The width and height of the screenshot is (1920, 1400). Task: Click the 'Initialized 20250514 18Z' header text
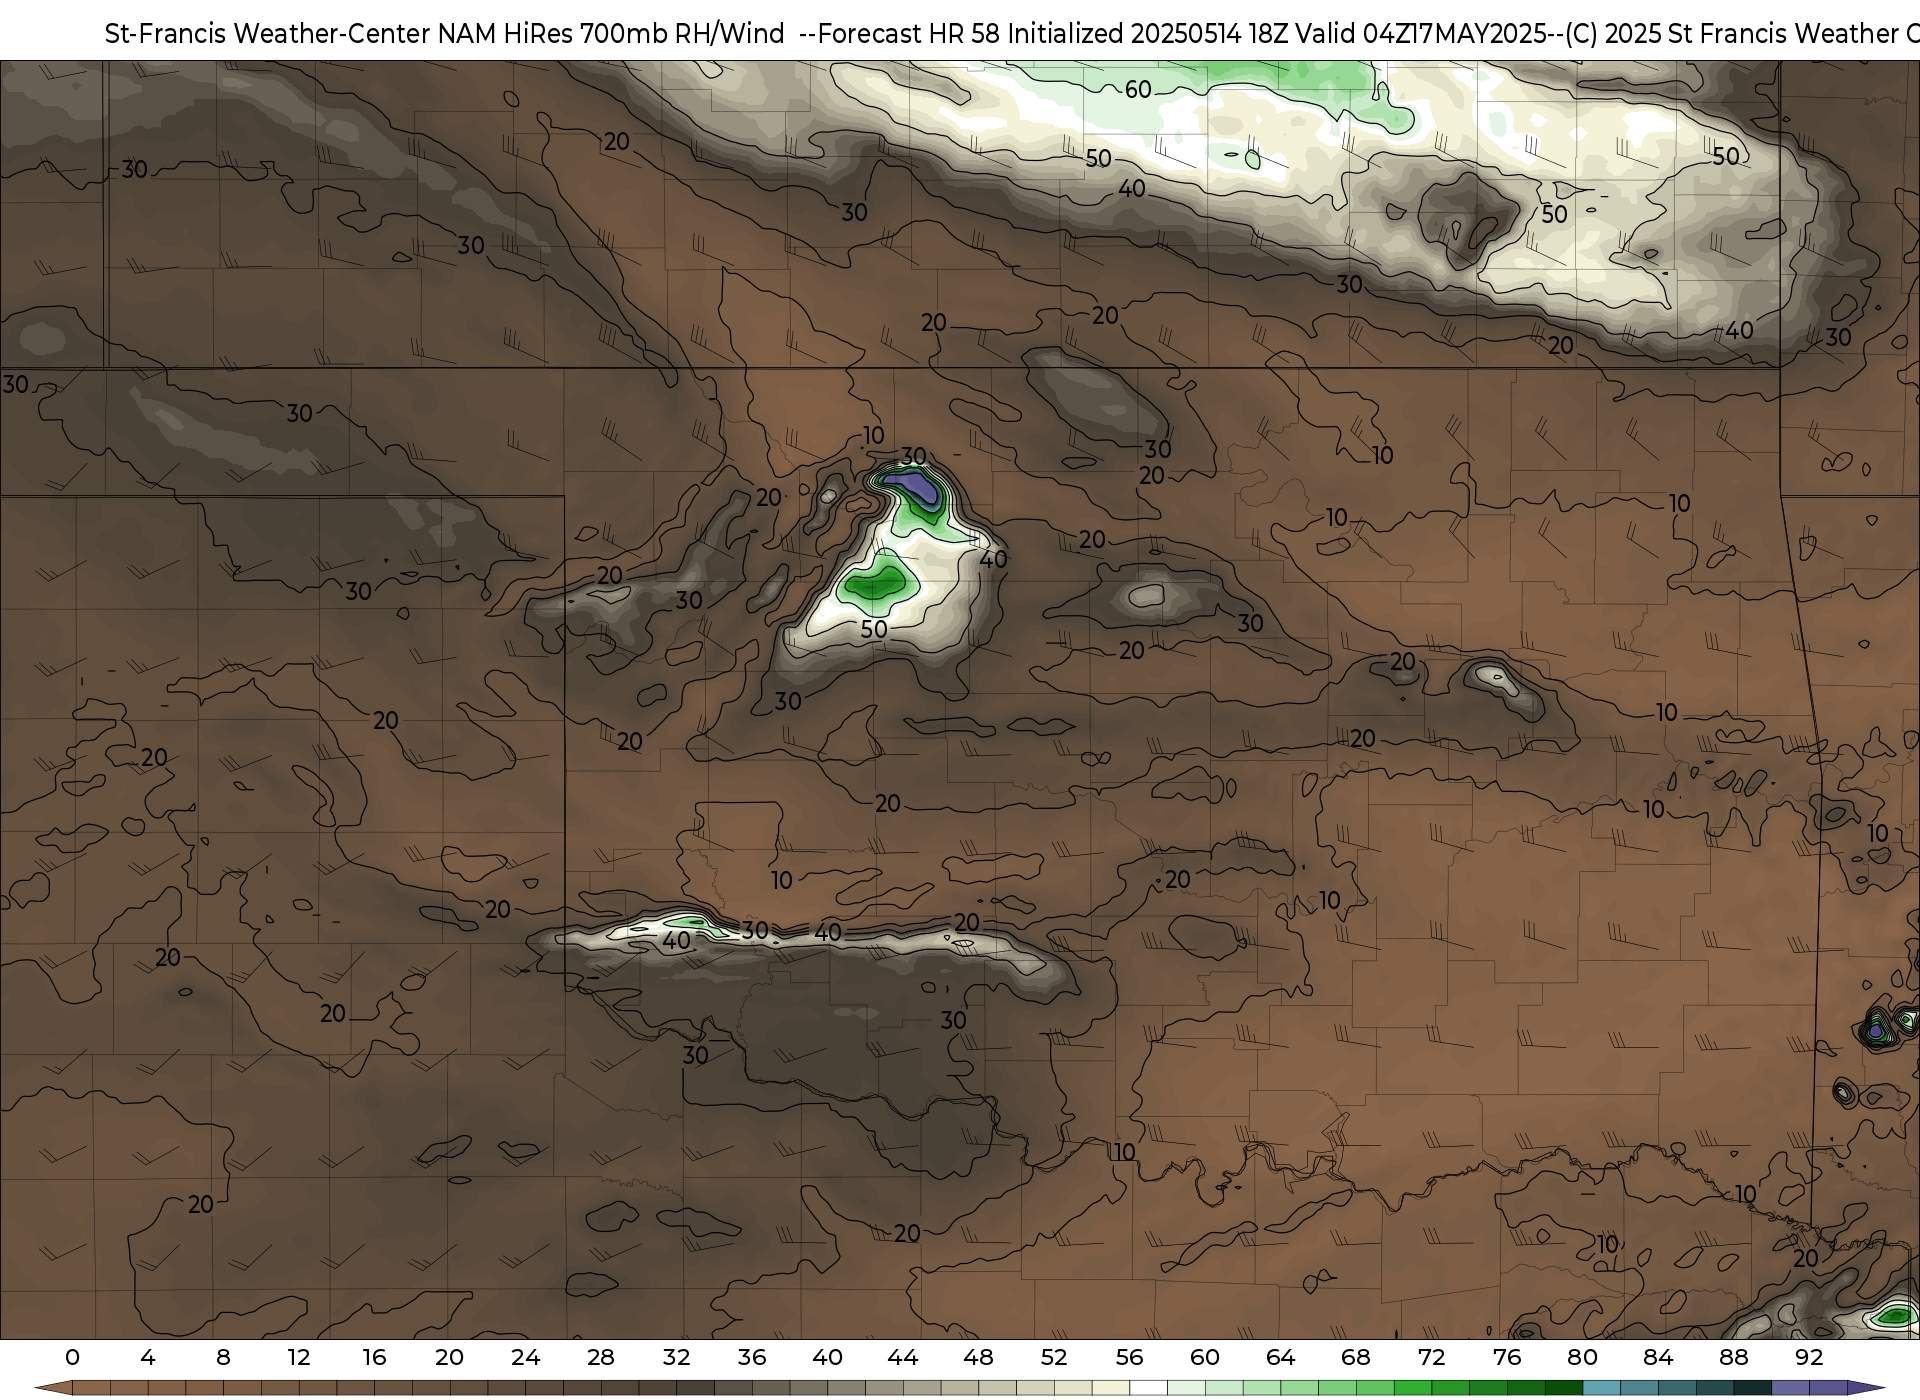pos(1148,34)
